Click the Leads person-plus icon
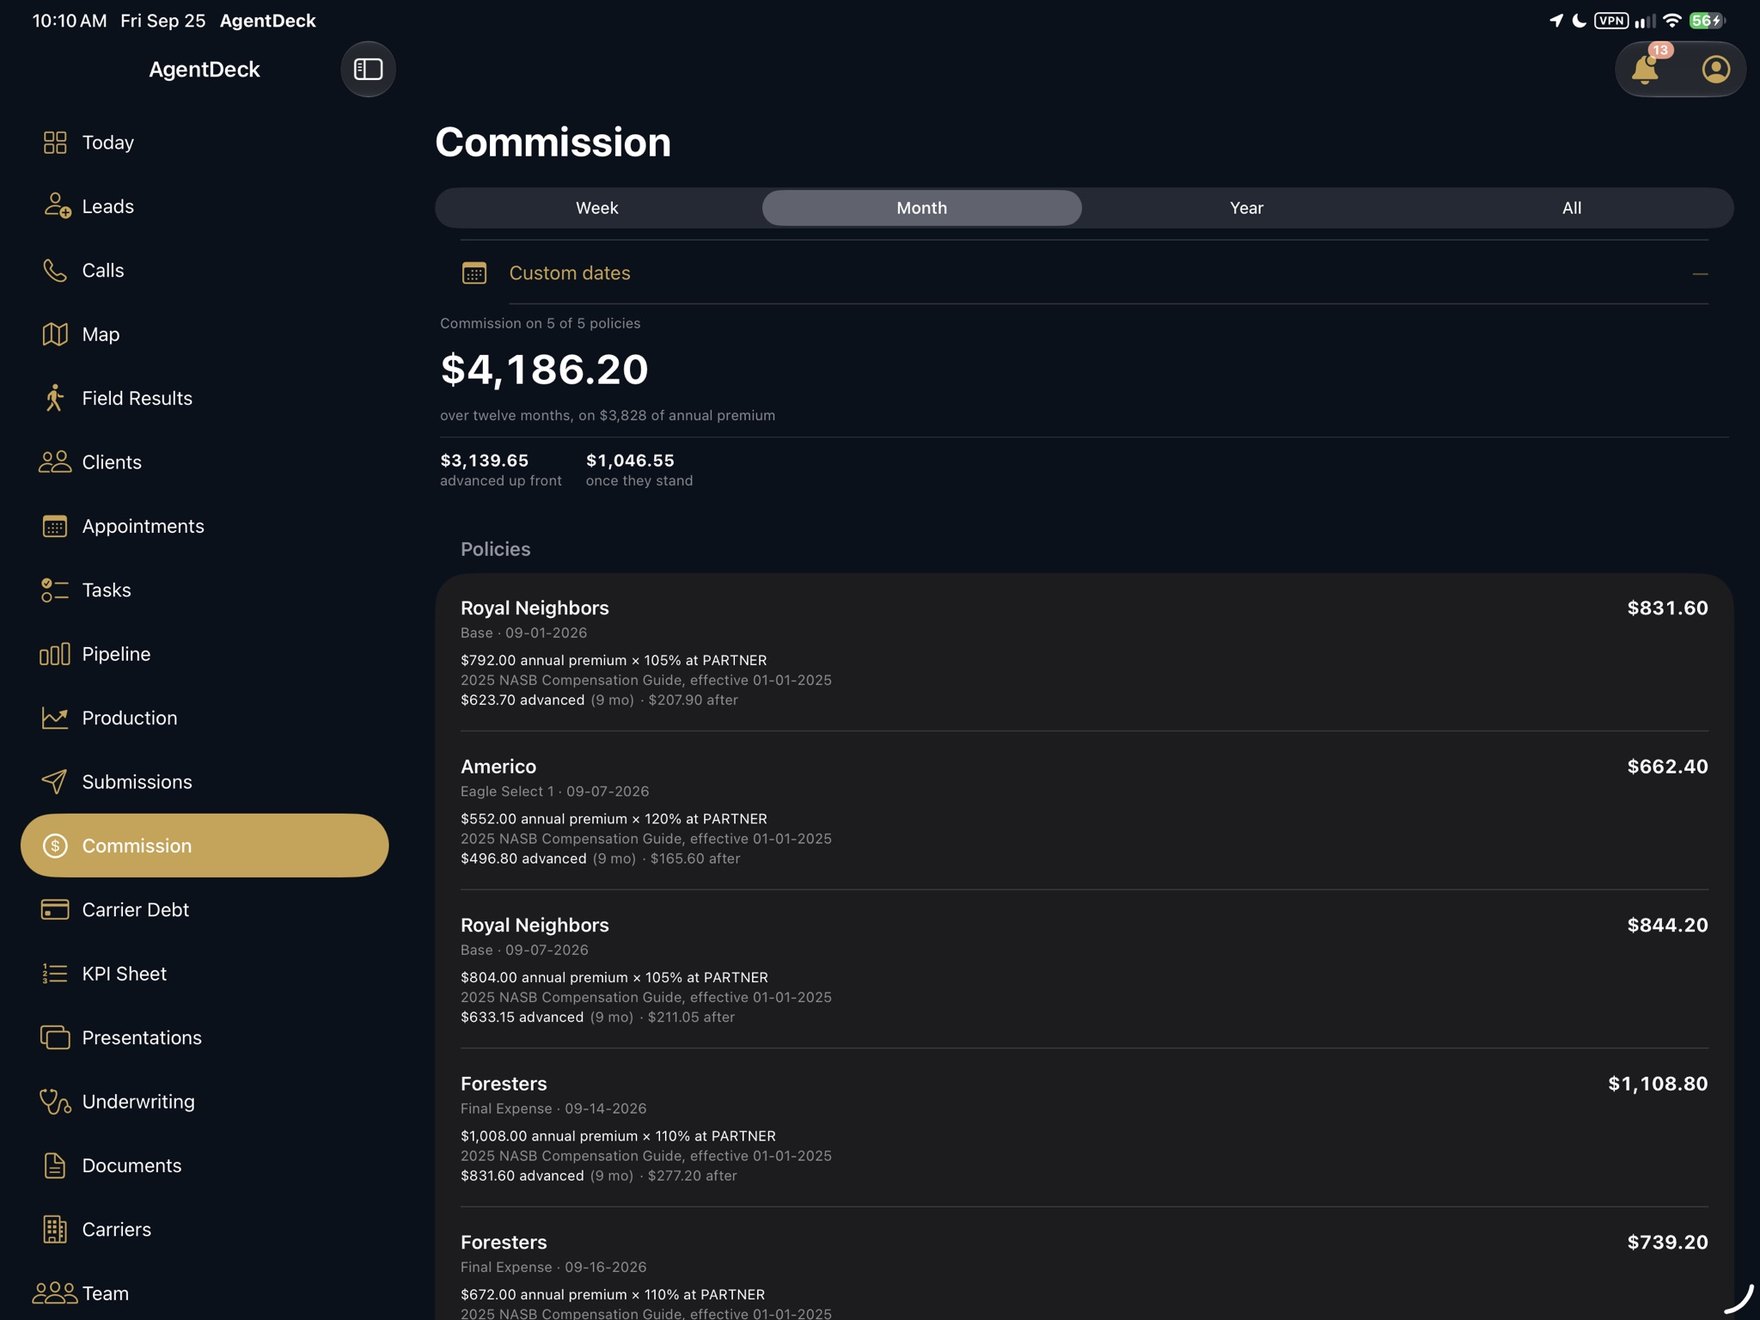Image resolution: width=1760 pixels, height=1320 pixels. tap(56, 206)
